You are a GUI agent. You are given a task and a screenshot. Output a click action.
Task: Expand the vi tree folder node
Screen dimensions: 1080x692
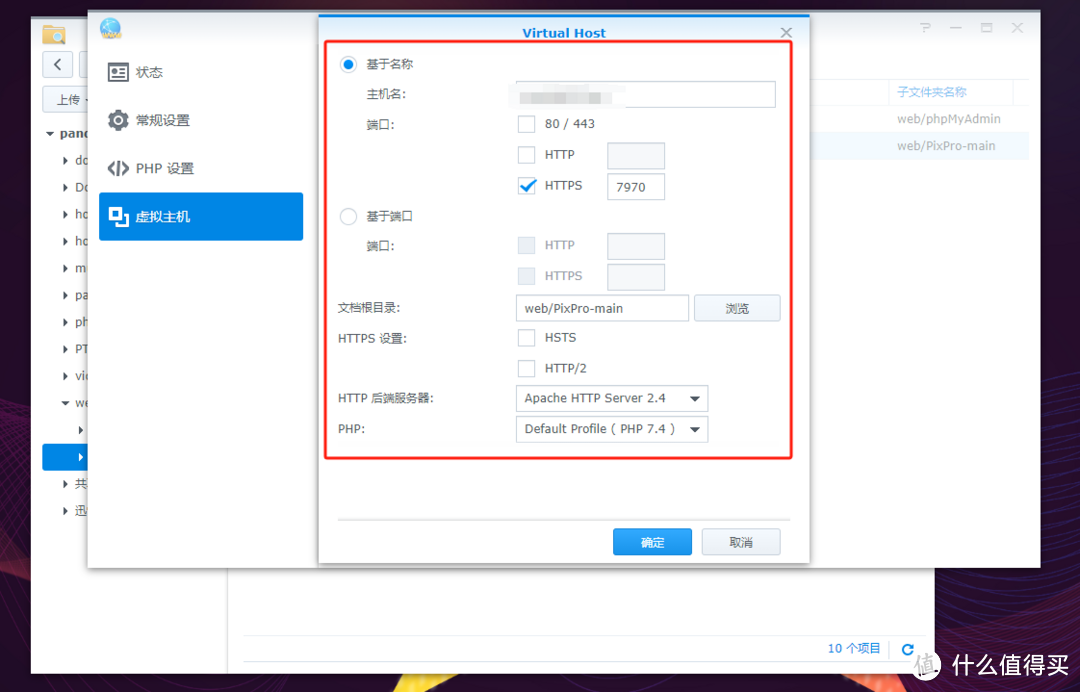(65, 376)
